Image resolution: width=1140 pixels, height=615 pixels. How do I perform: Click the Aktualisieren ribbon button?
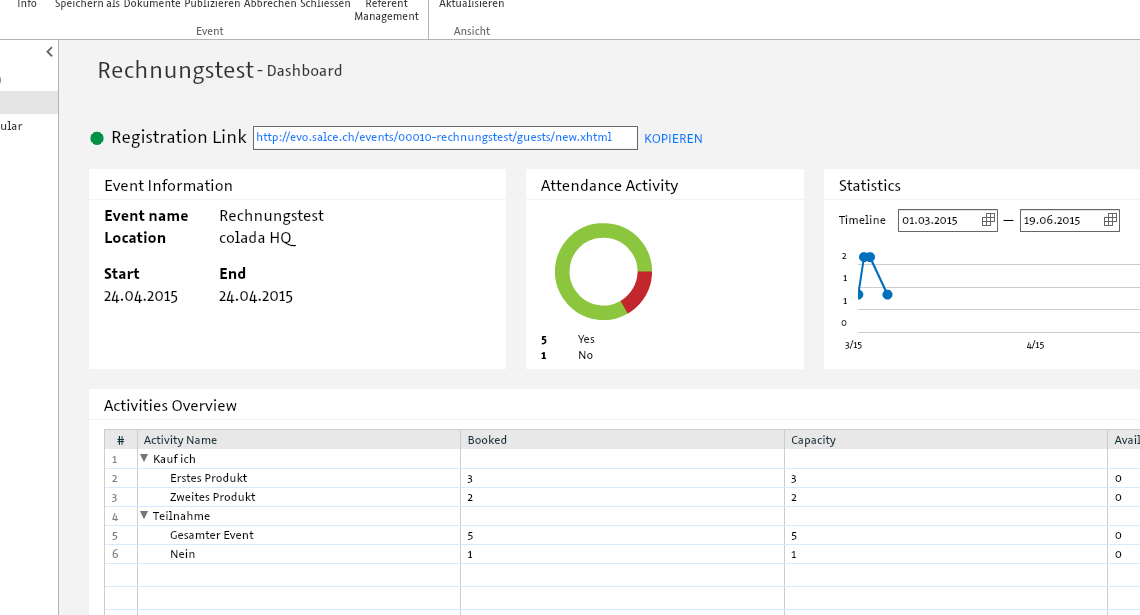pyautogui.click(x=471, y=4)
